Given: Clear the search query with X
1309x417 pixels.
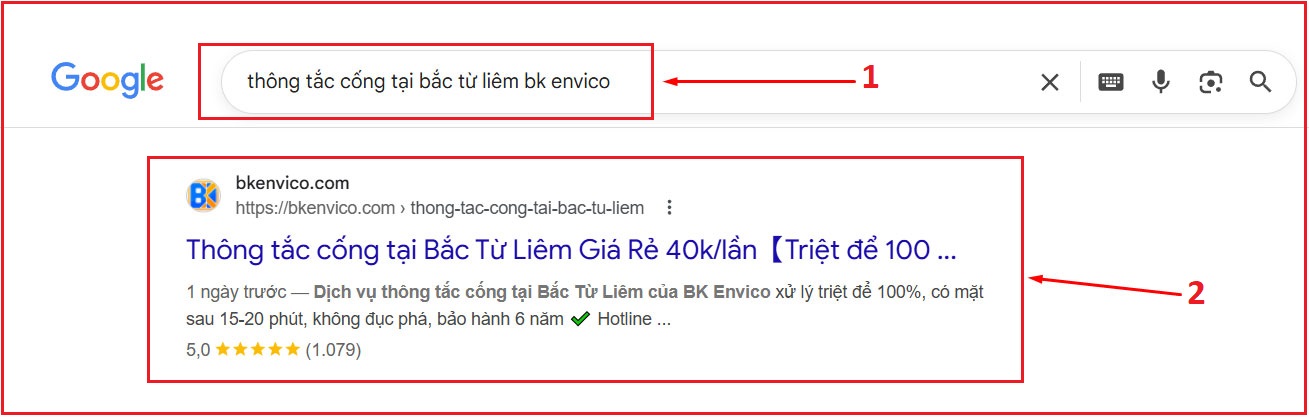Looking at the screenshot, I should (x=1049, y=82).
